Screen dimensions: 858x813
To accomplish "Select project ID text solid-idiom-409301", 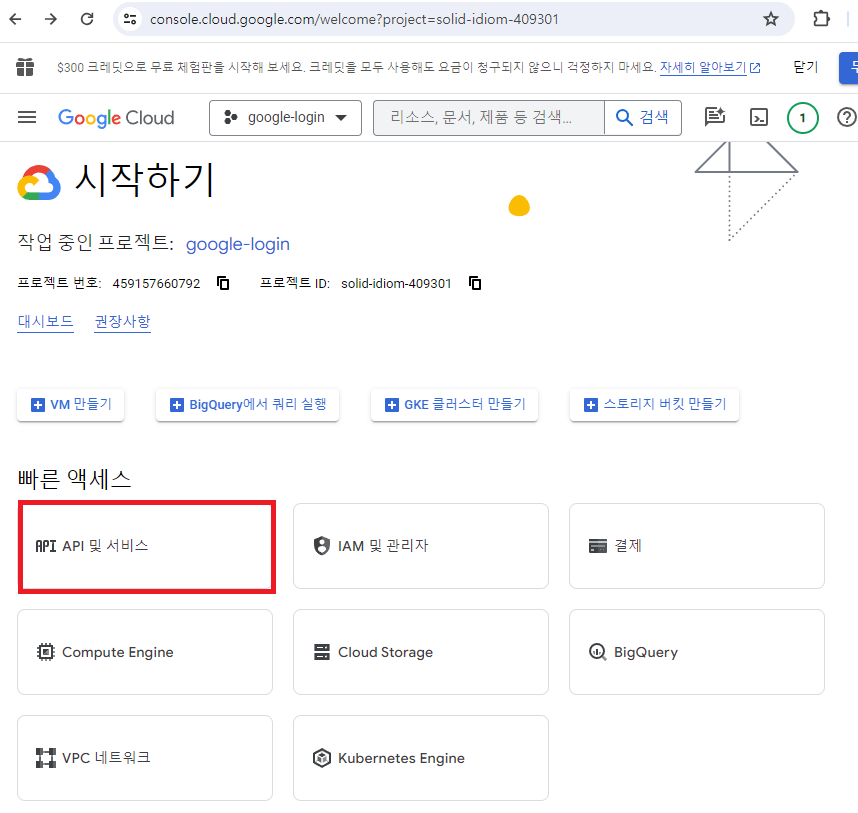I will (396, 283).
